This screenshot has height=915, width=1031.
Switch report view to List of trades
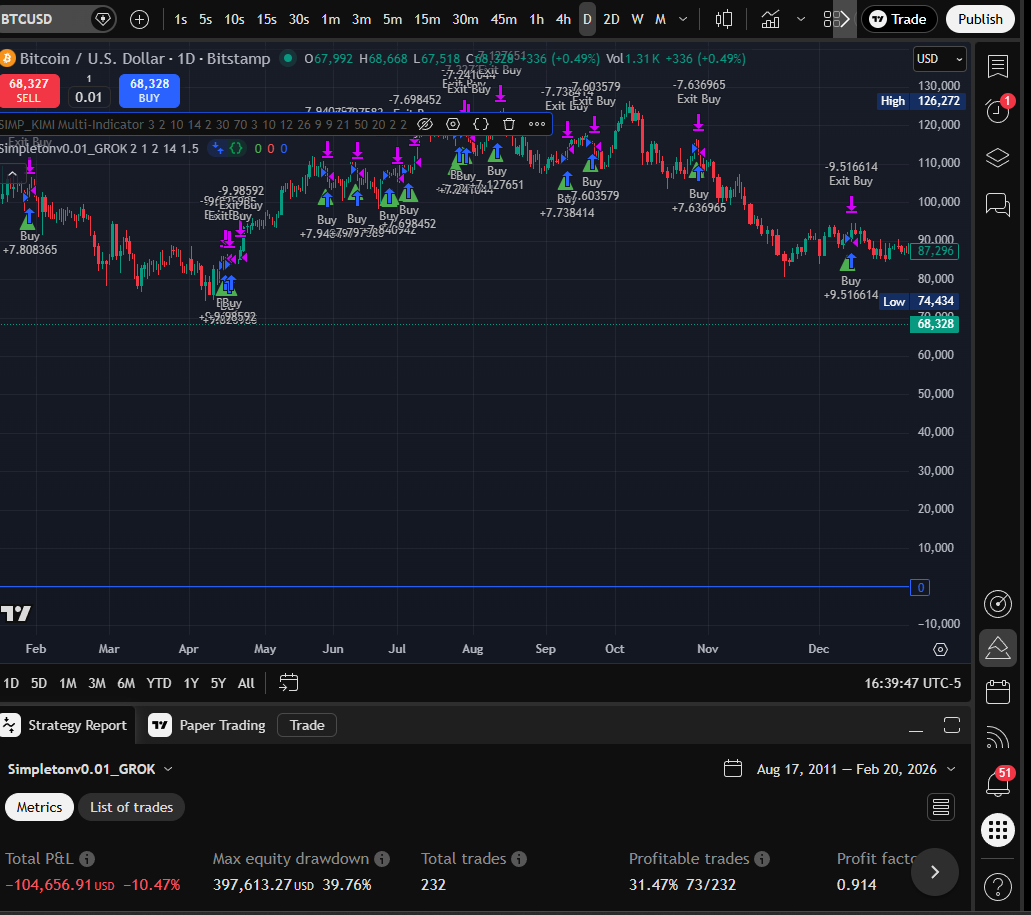tap(131, 807)
